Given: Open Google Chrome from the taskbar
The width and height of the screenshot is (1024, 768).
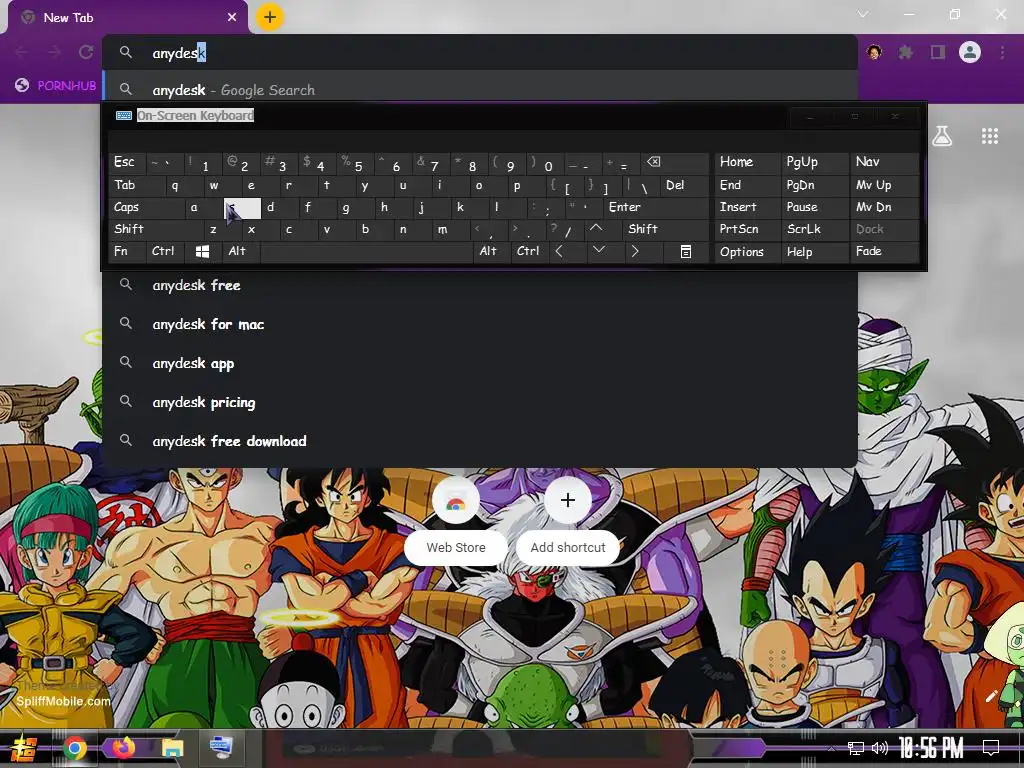Looking at the screenshot, I should [75, 748].
